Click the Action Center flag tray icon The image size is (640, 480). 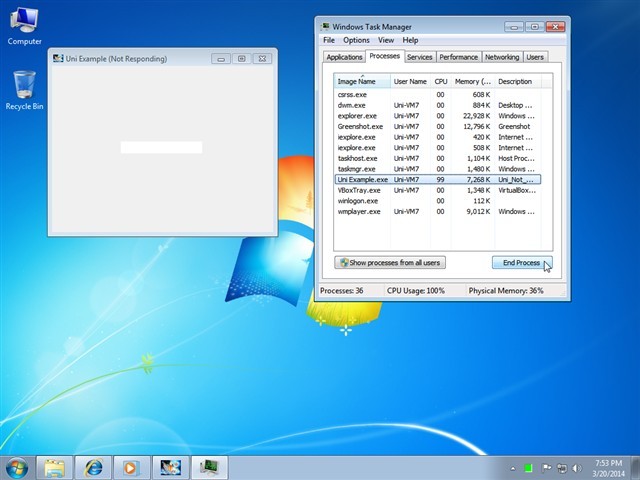545,467
